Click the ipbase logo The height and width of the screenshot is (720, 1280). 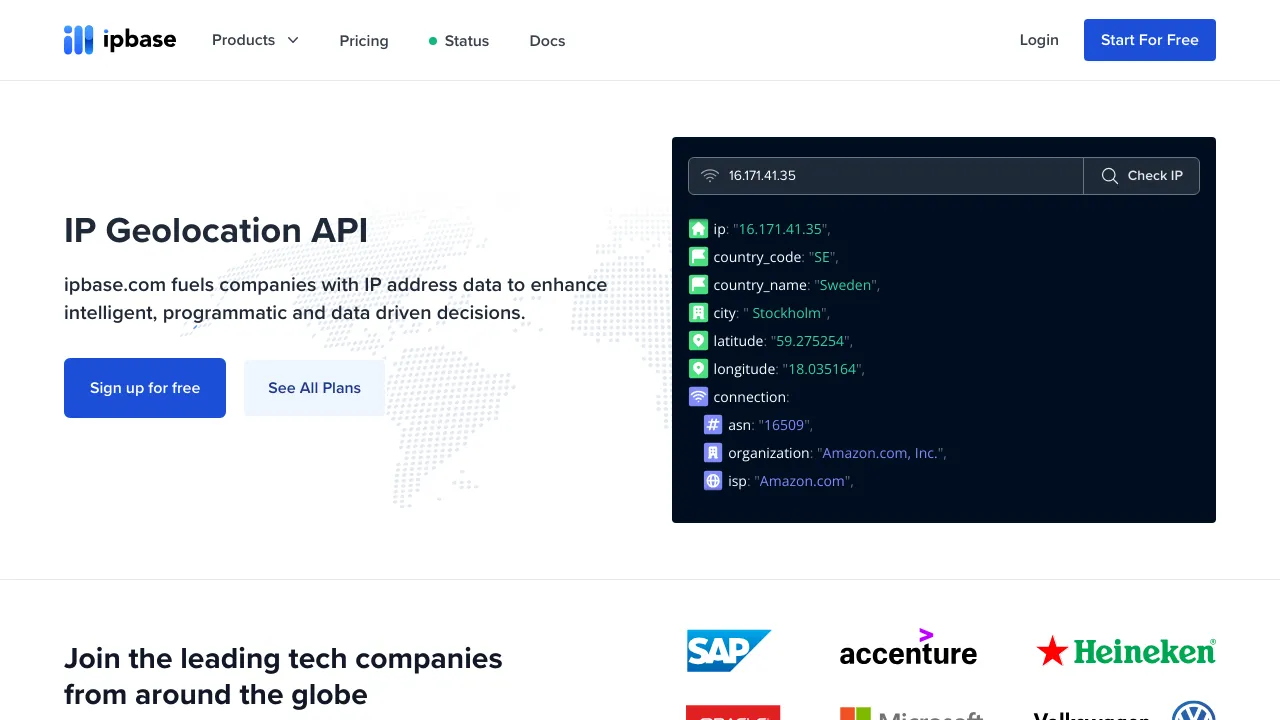(120, 40)
